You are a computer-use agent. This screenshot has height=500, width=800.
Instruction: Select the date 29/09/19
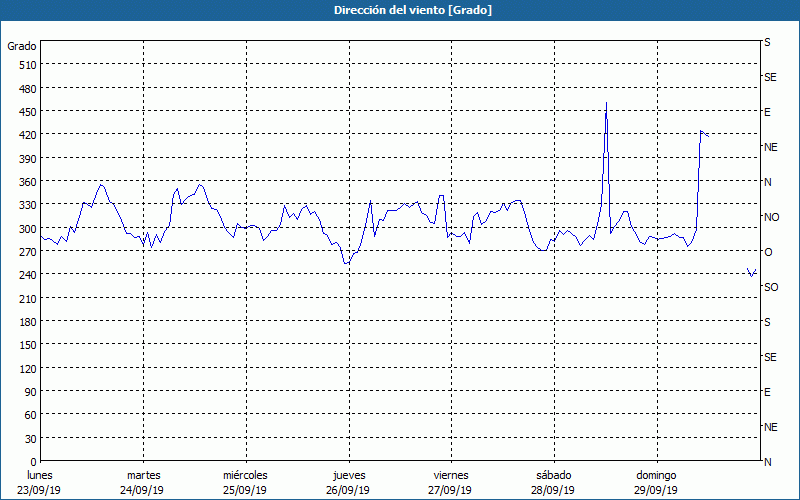pos(656,490)
